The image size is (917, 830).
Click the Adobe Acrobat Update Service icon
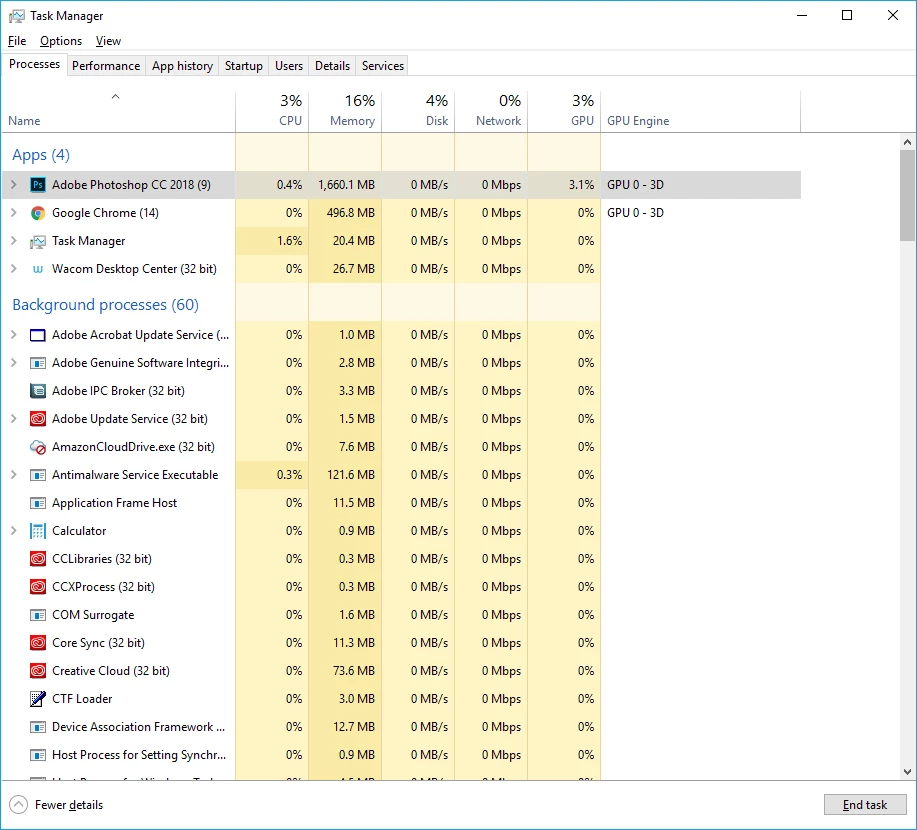pos(37,335)
